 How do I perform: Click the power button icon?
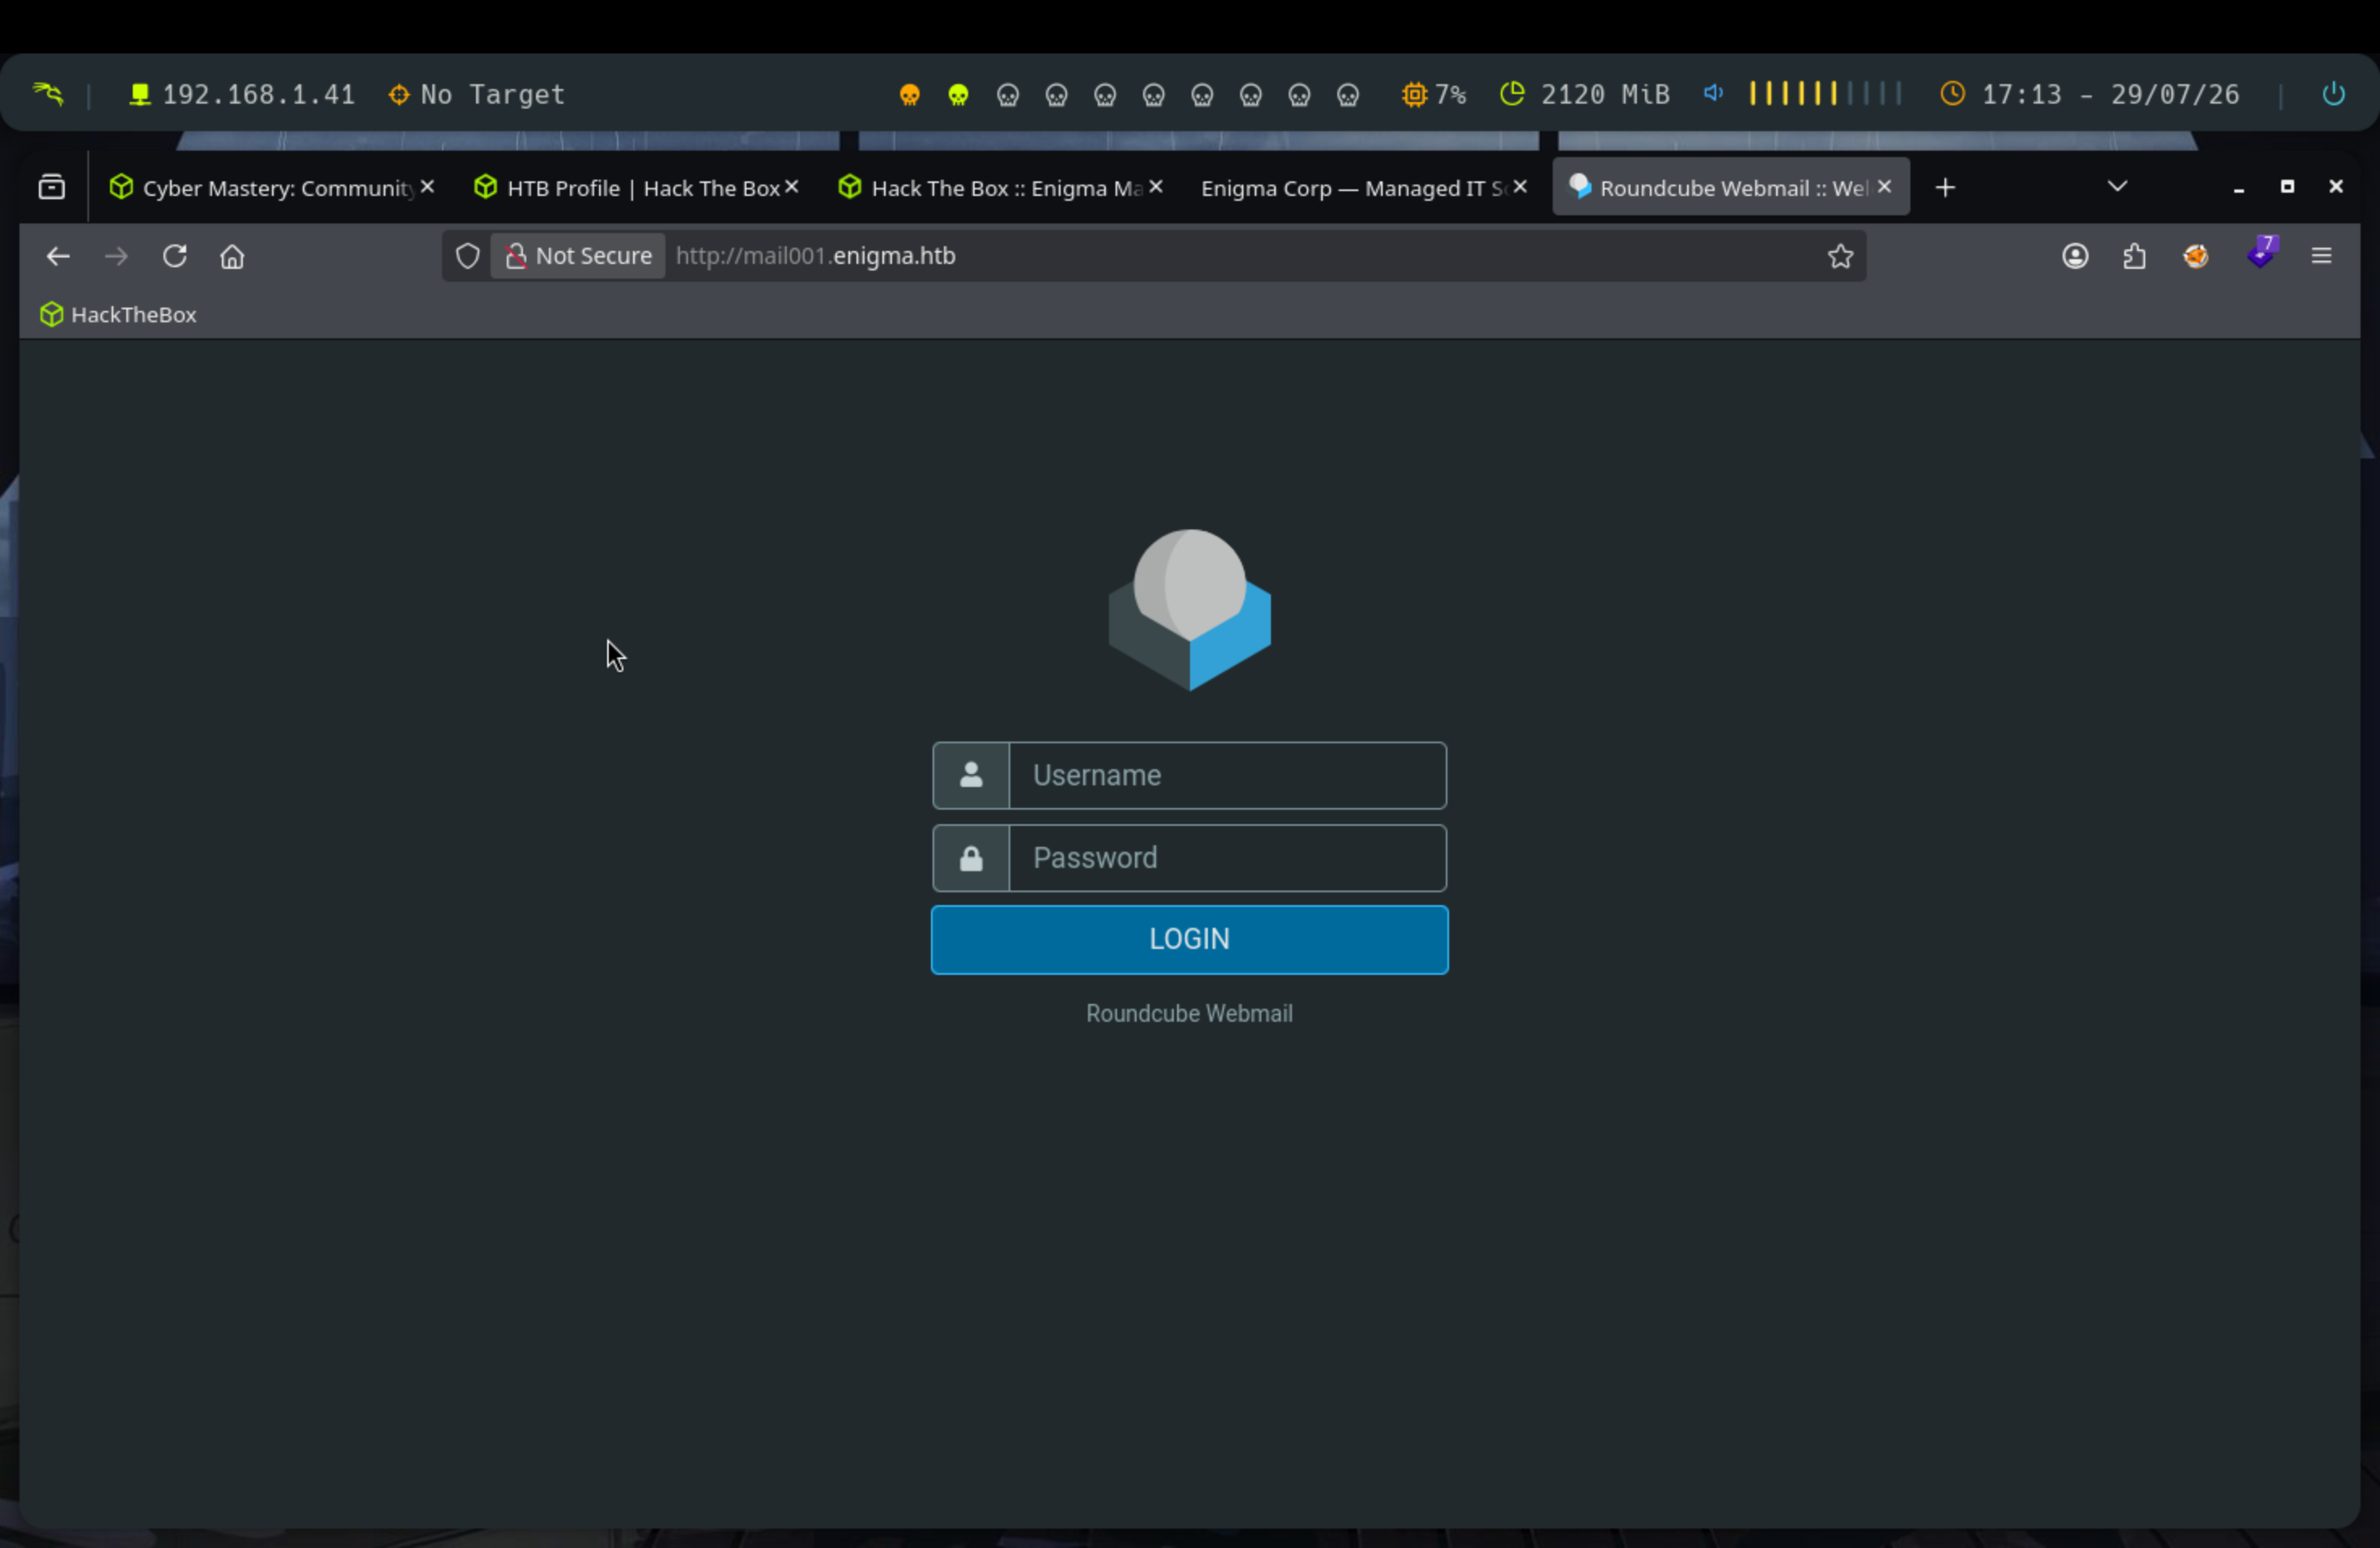(2333, 94)
